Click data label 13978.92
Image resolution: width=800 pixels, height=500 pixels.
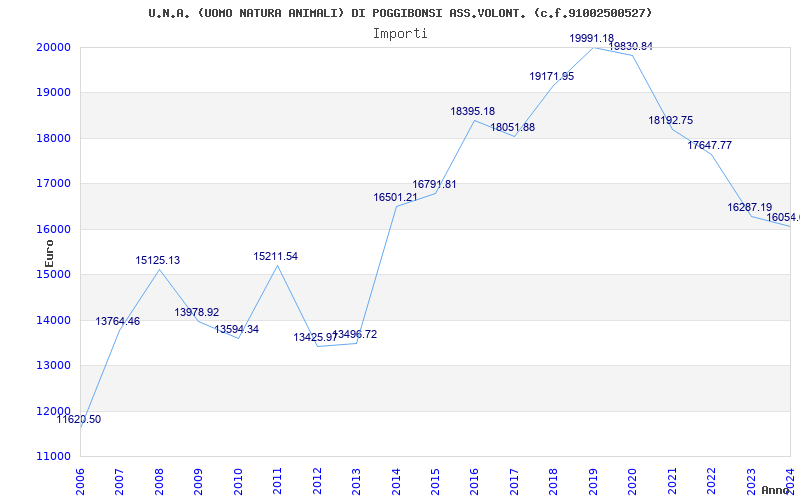pyautogui.click(x=196, y=312)
